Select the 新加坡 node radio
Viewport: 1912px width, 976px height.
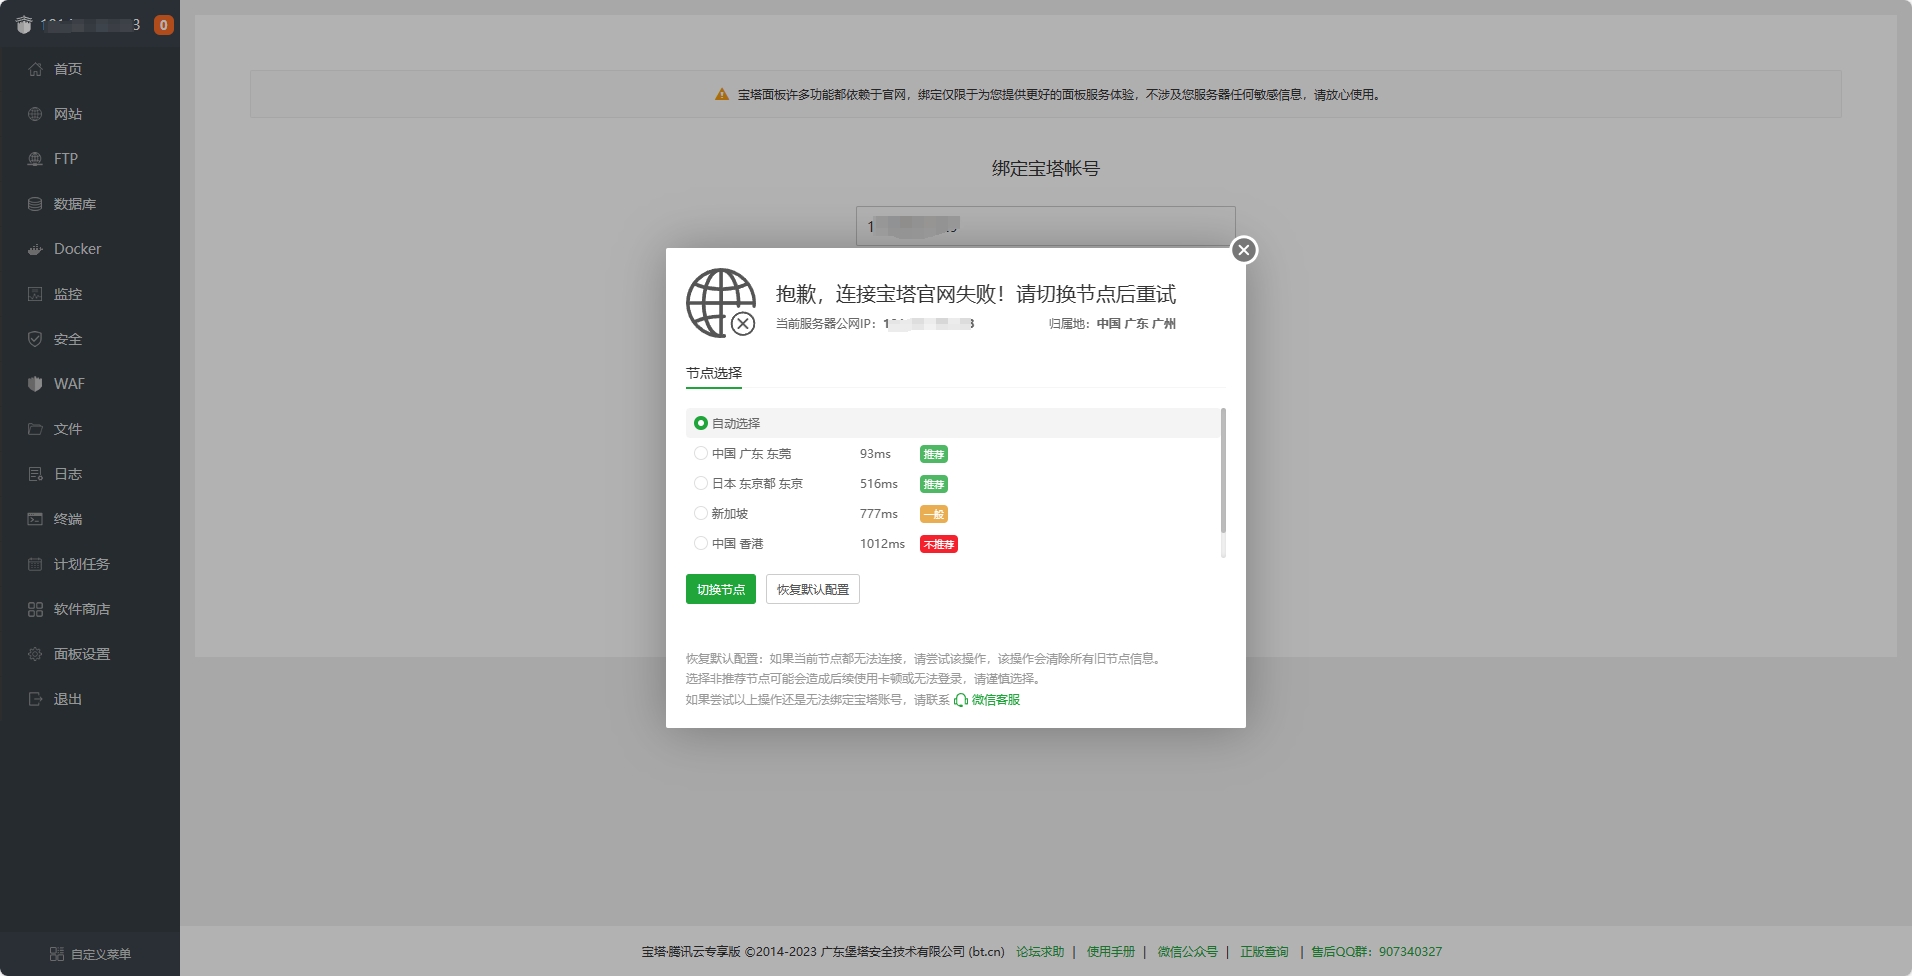coord(701,513)
